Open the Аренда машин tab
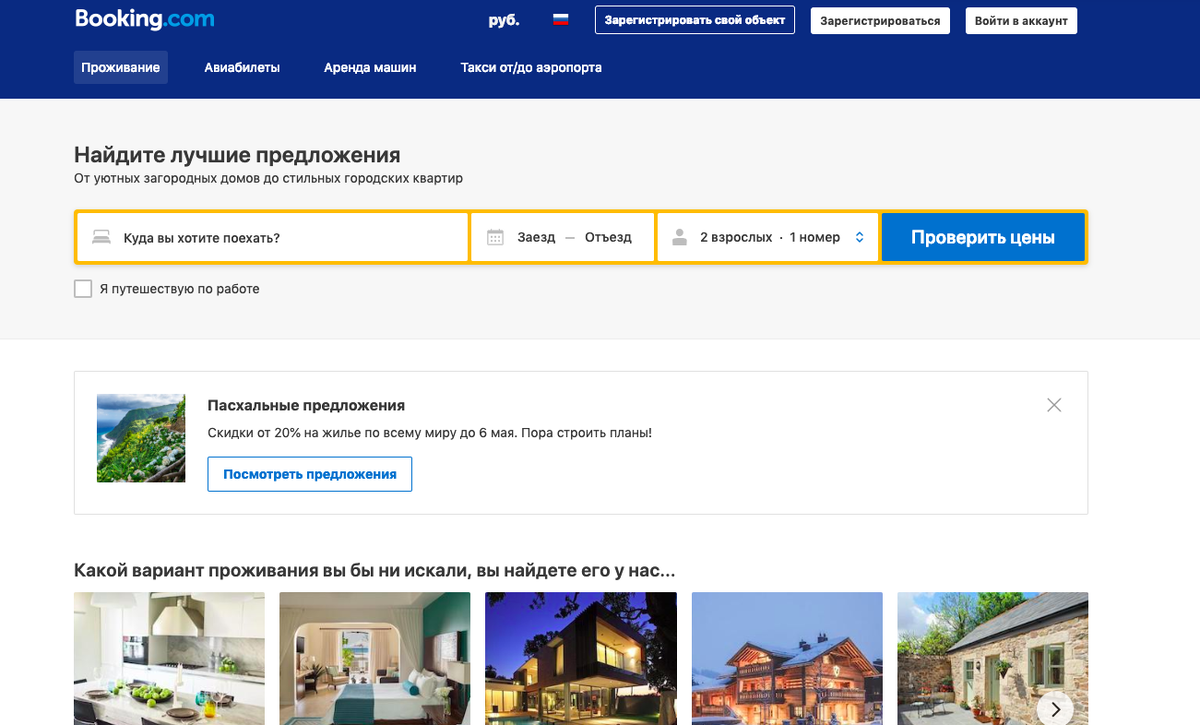 click(370, 68)
